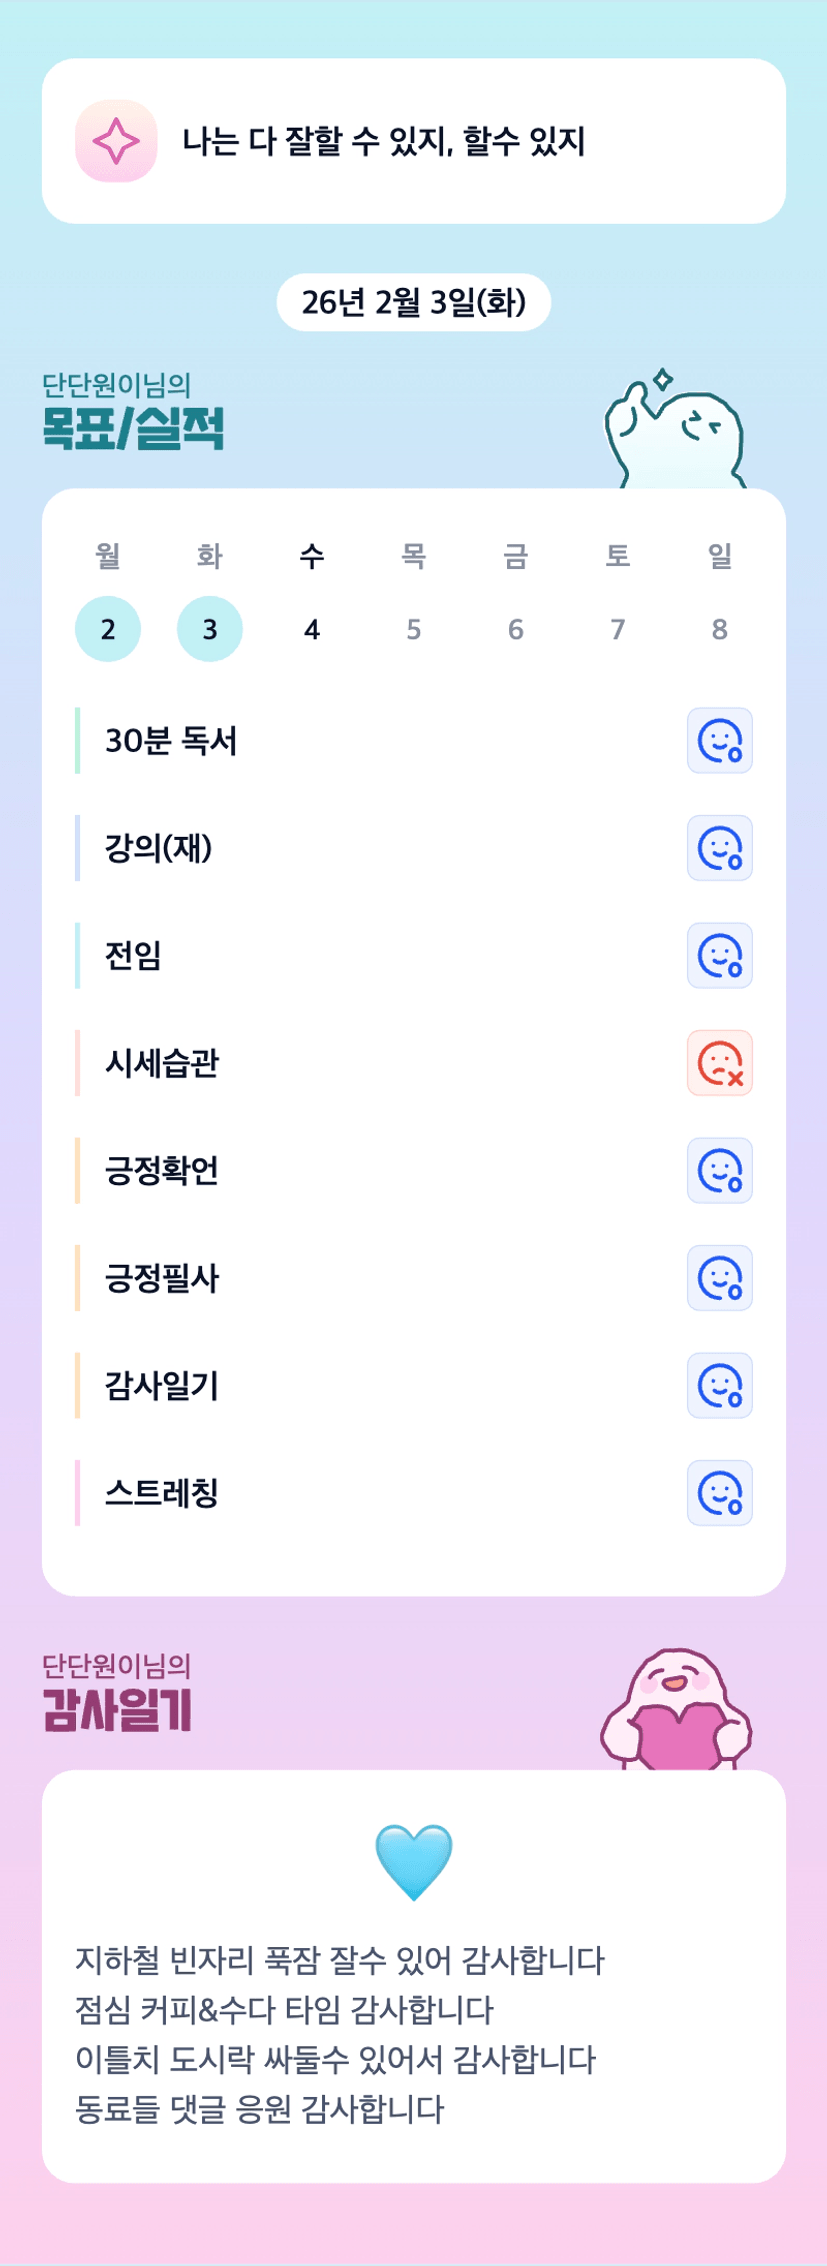
Task: Select Tuesday the 3rd in week calendar
Action: (210, 629)
